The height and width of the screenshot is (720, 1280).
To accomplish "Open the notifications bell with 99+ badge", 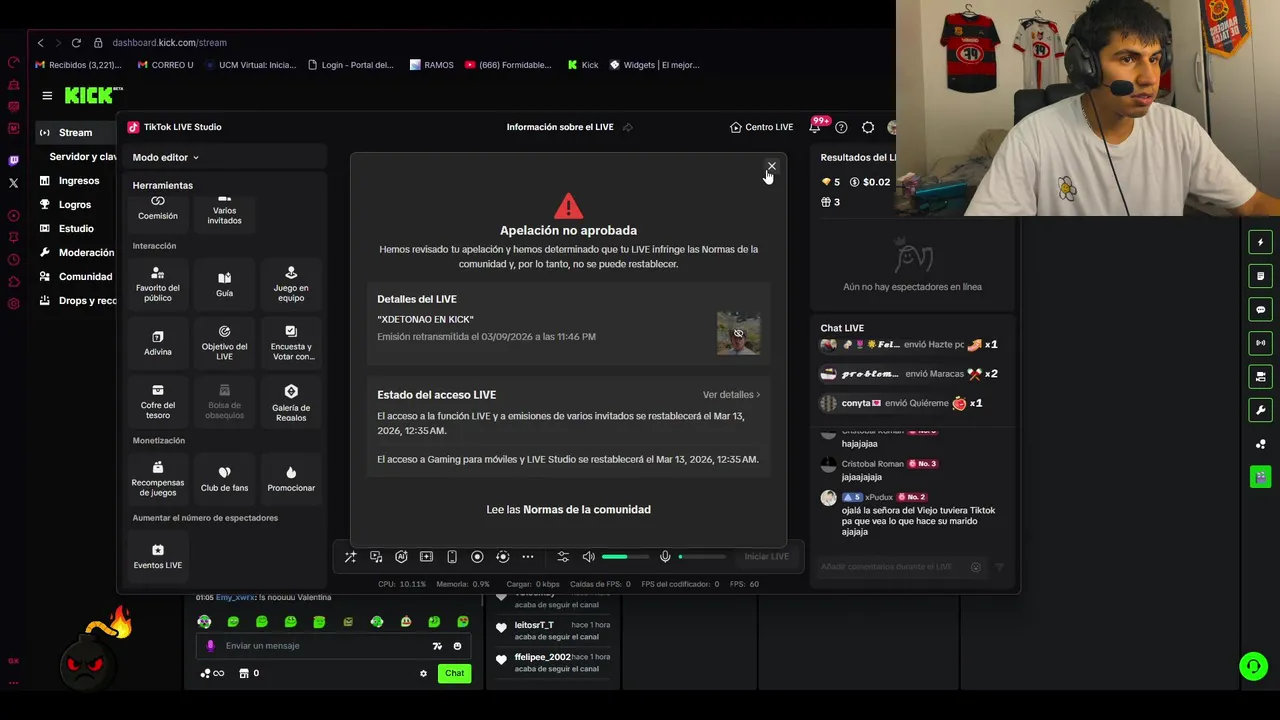I will 815,127.
